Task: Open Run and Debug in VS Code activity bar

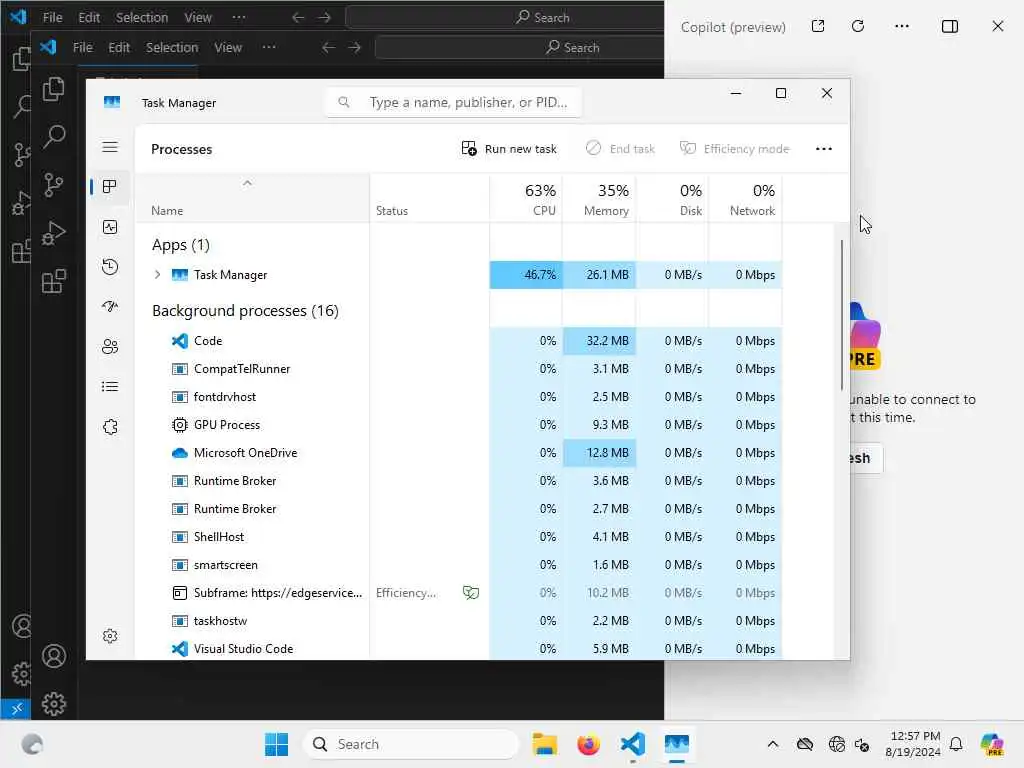Action: (54, 233)
